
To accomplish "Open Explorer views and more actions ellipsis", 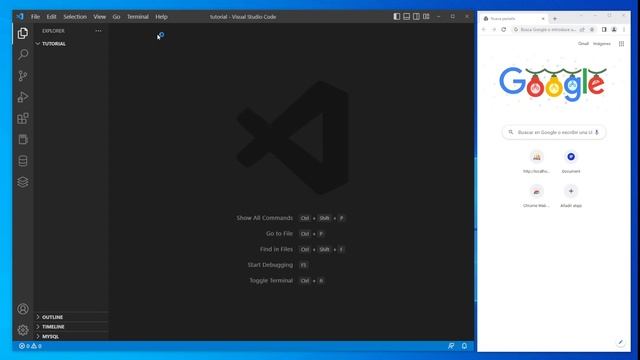I will pyautogui.click(x=98, y=31).
